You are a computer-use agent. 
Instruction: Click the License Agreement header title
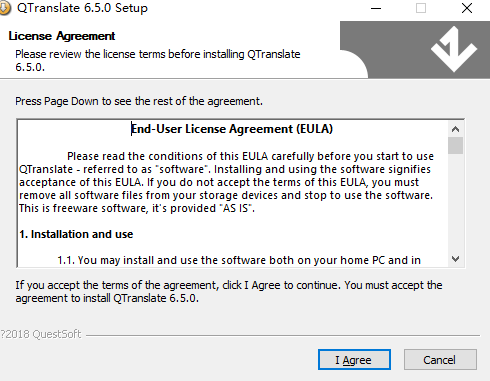62,36
